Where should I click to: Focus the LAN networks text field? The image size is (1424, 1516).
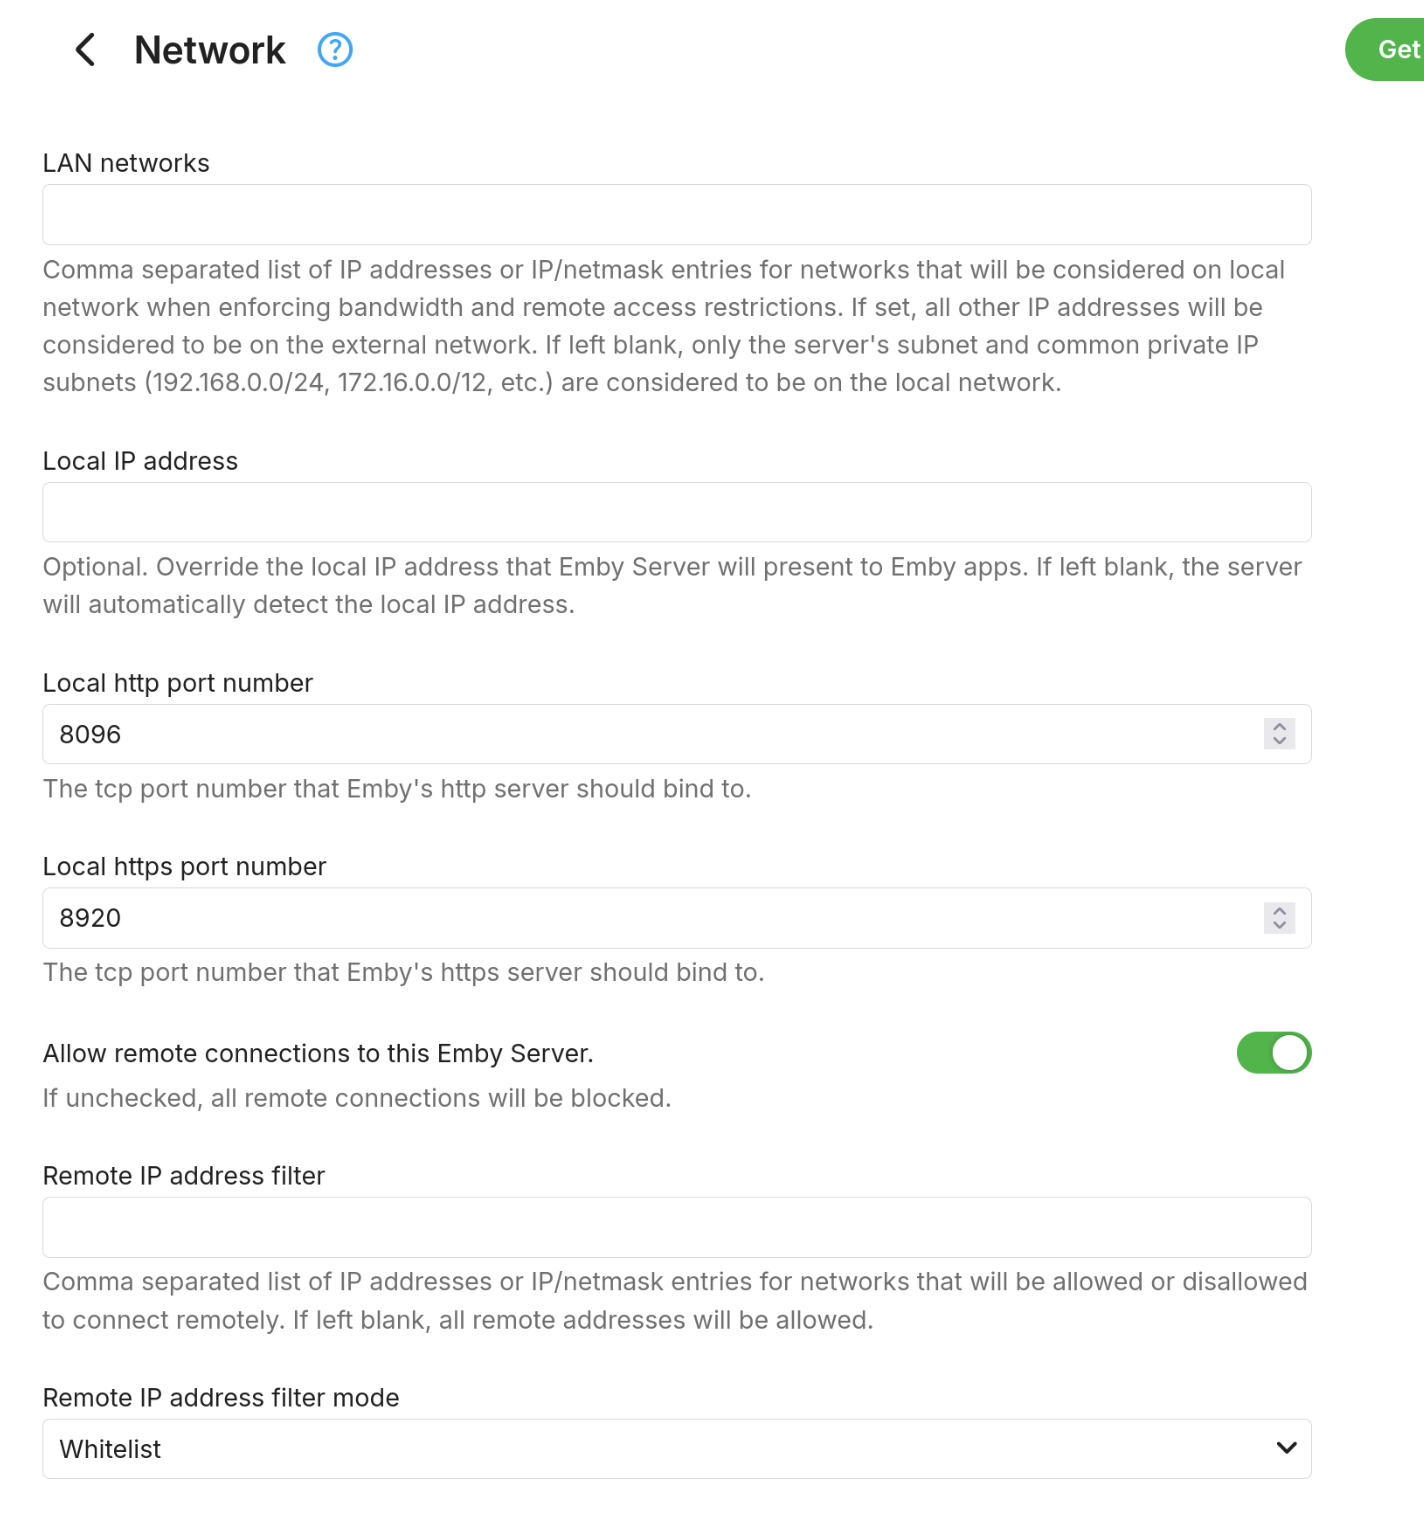677,214
